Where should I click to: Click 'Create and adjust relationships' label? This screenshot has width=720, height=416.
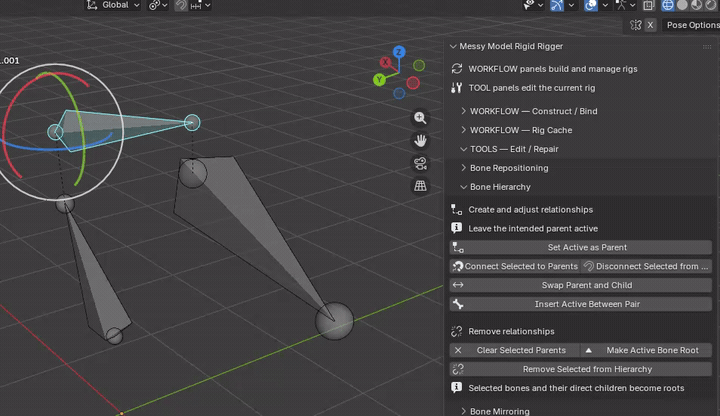click(x=530, y=209)
